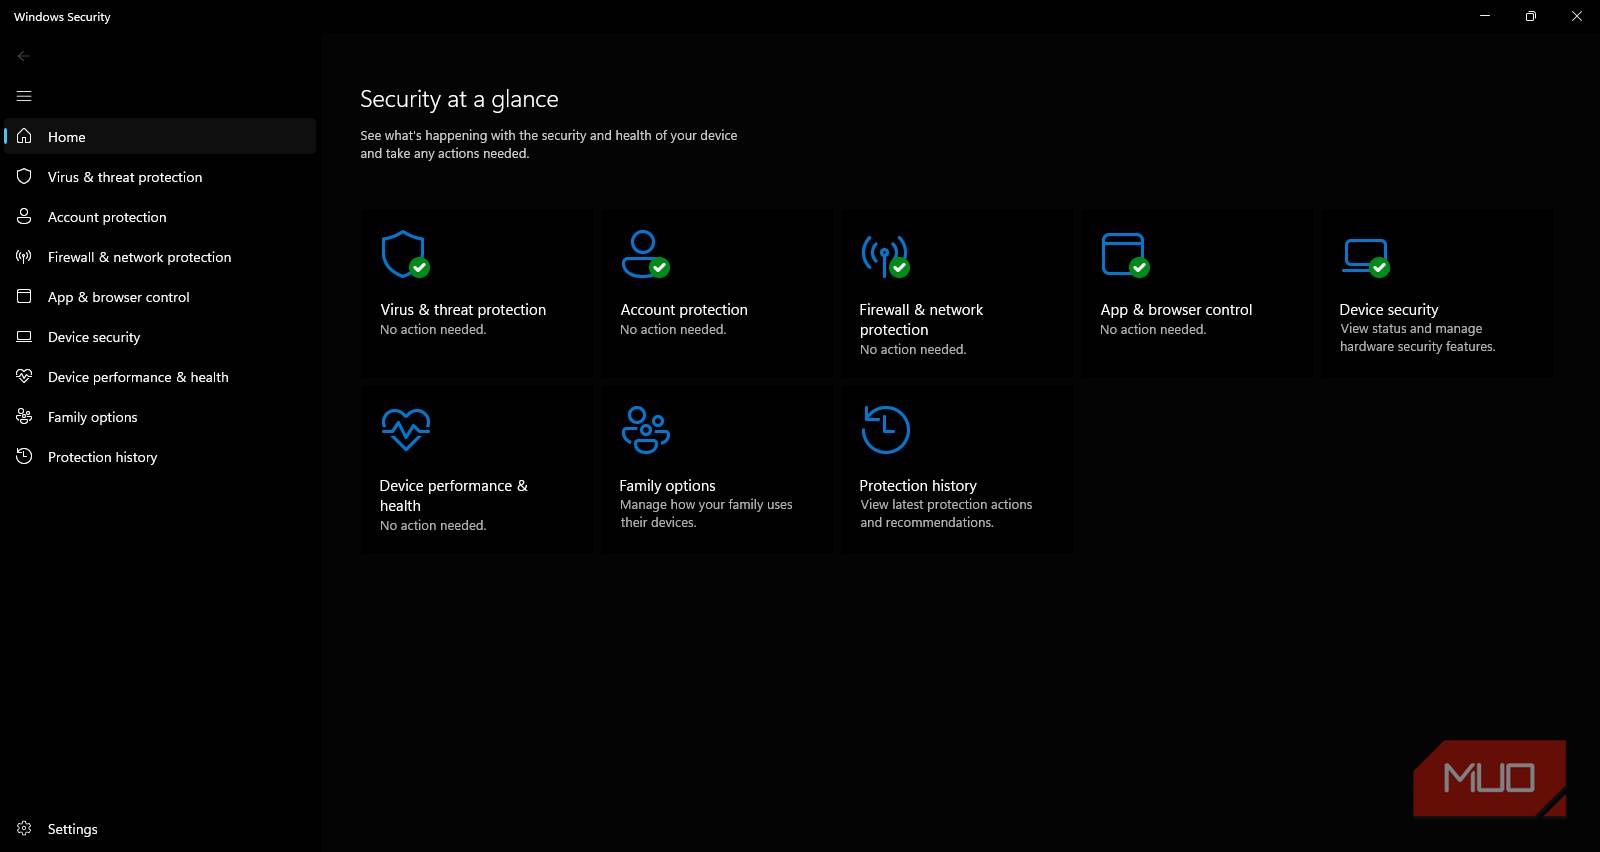
Task: Go to Account protection in sidebar
Action: point(160,216)
